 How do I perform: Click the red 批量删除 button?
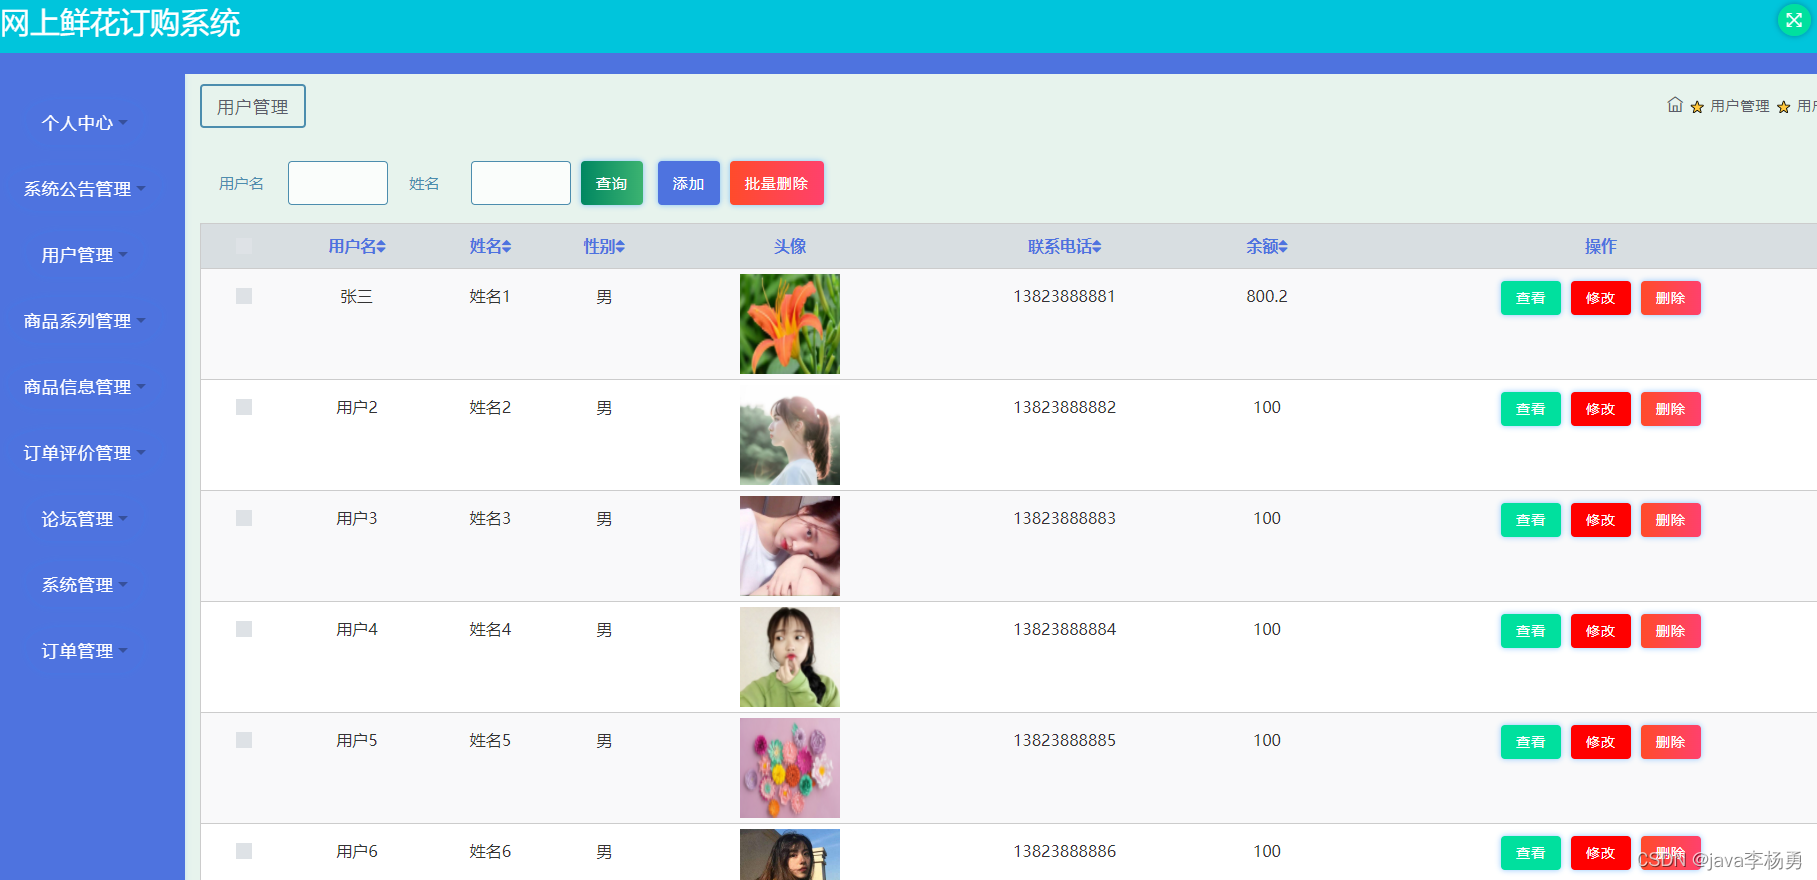(777, 183)
